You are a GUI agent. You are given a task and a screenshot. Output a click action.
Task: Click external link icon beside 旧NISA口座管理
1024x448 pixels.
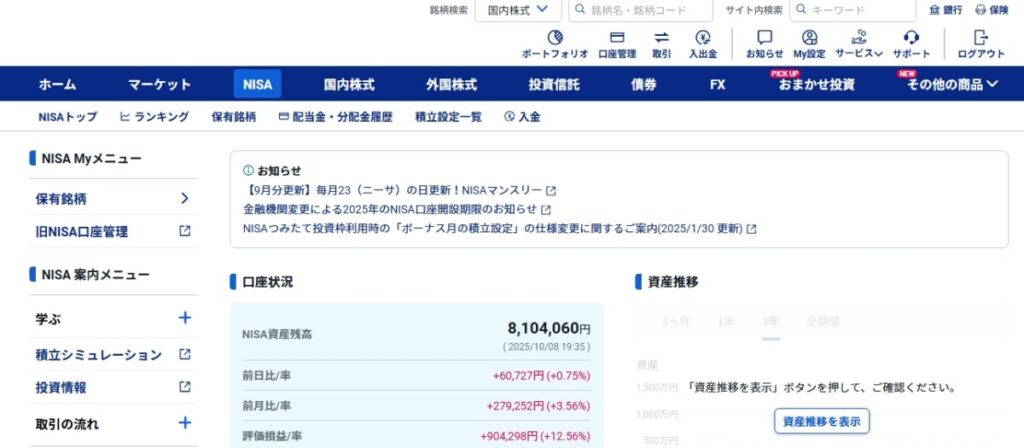[185, 231]
